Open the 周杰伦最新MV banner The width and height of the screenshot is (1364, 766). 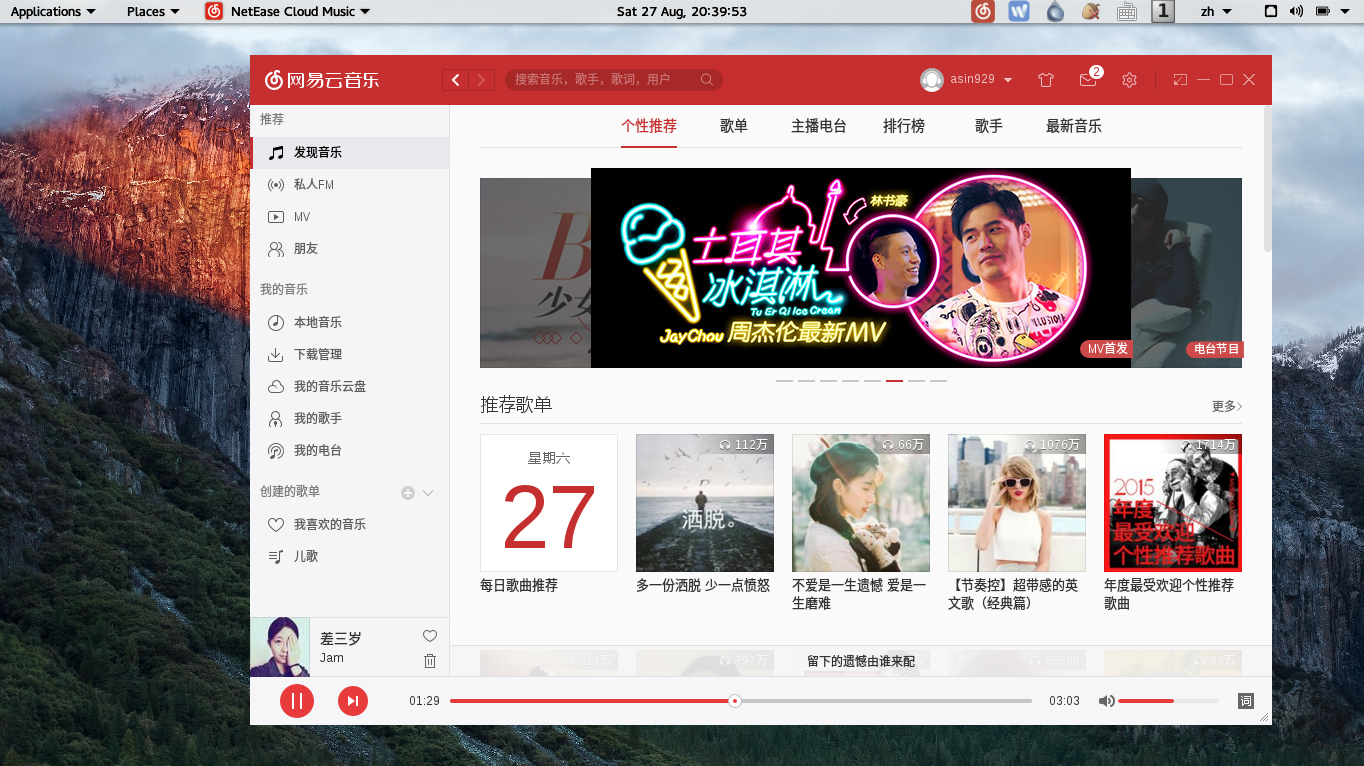861,268
